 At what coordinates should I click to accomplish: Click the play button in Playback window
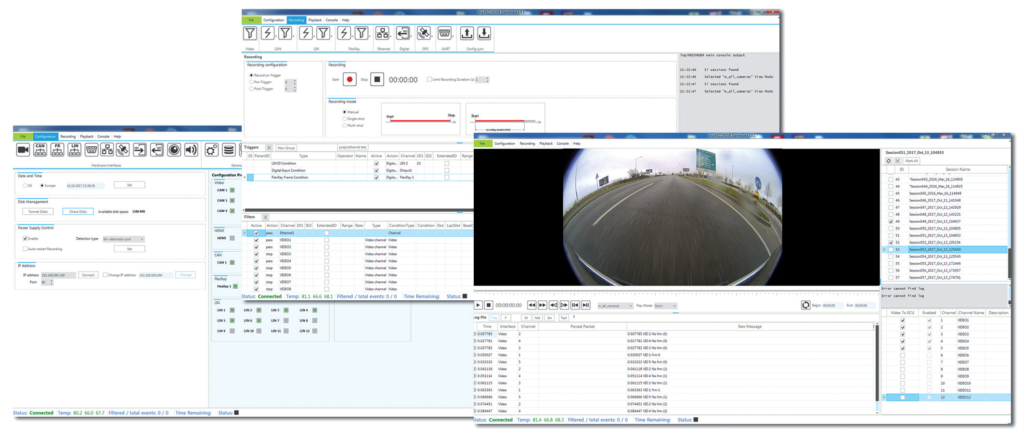click(x=477, y=305)
